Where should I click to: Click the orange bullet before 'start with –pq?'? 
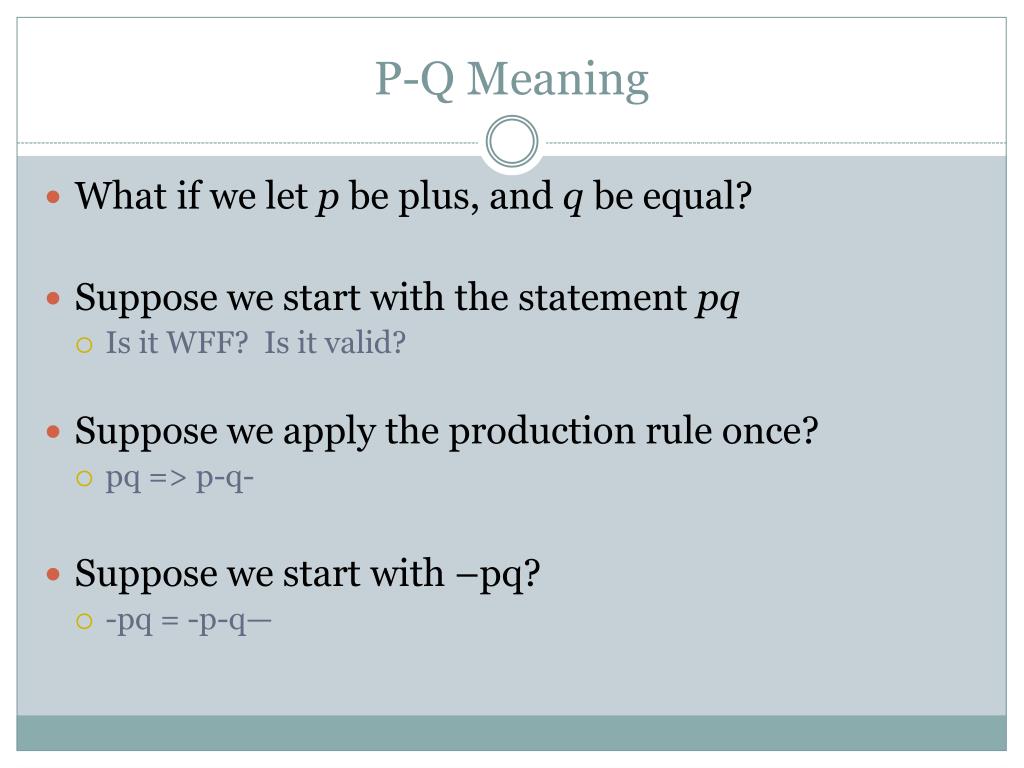coord(54,575)
